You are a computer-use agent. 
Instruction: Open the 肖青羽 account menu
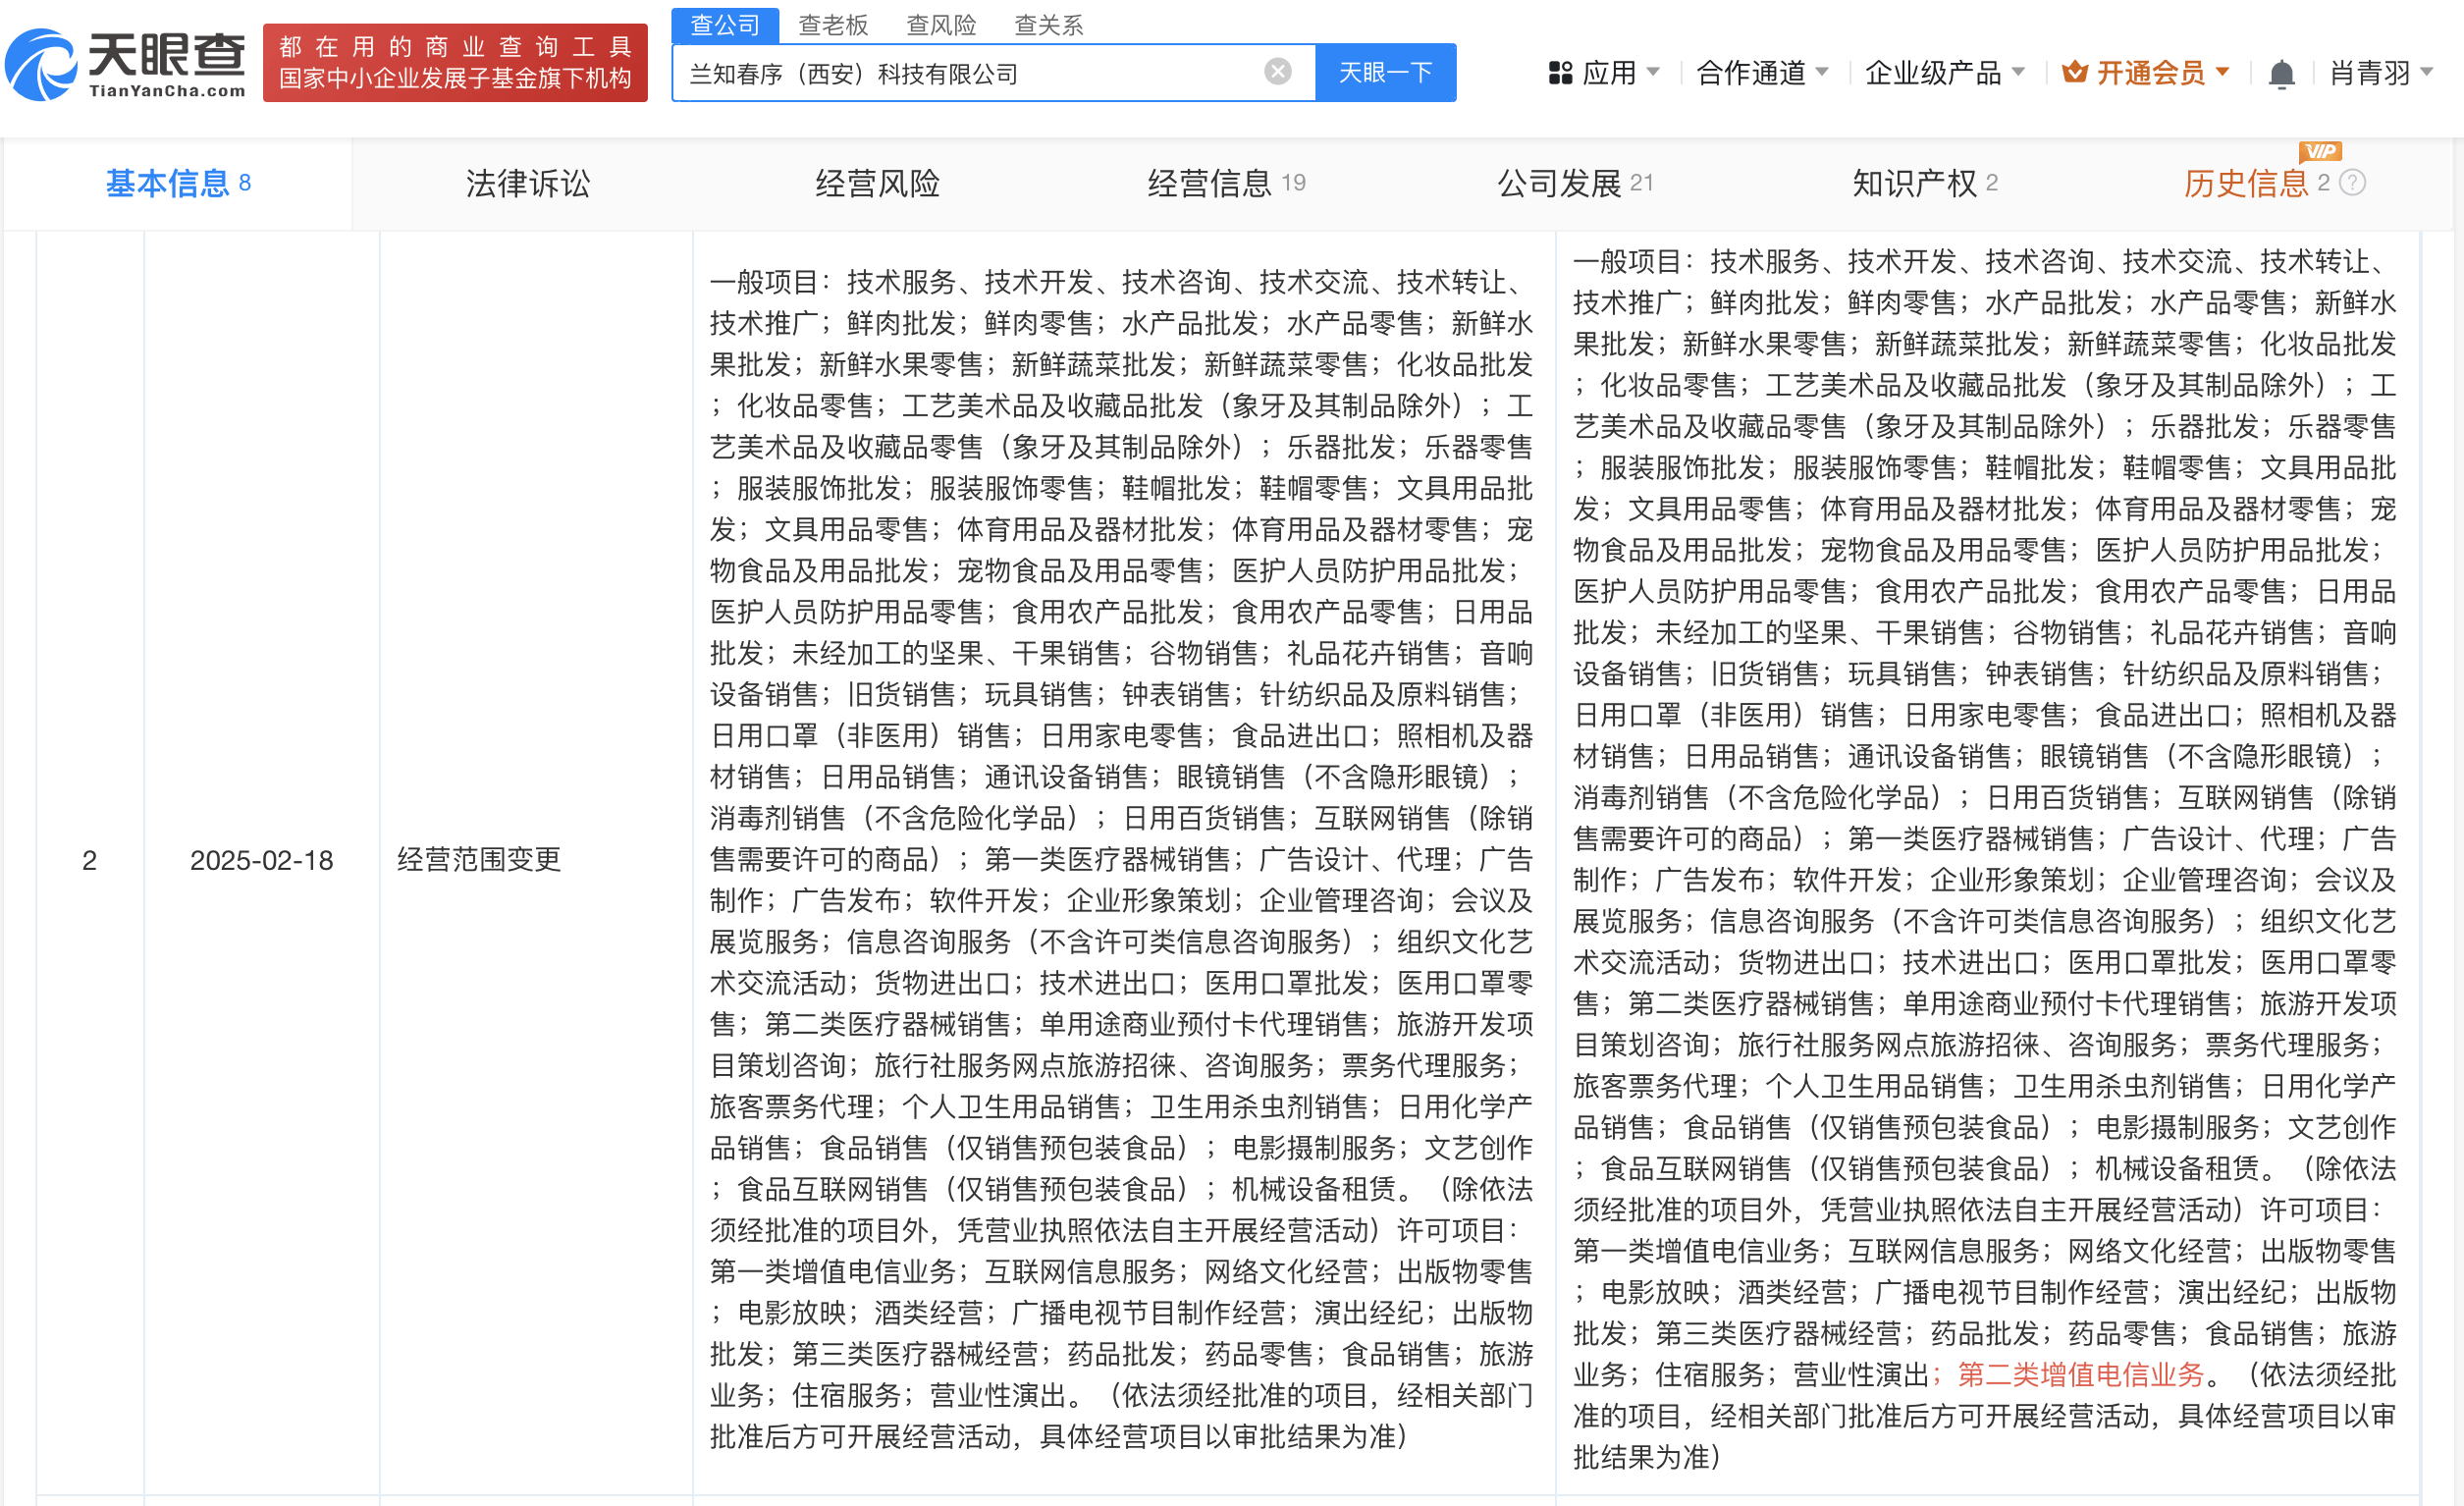tap(2381, 73)
